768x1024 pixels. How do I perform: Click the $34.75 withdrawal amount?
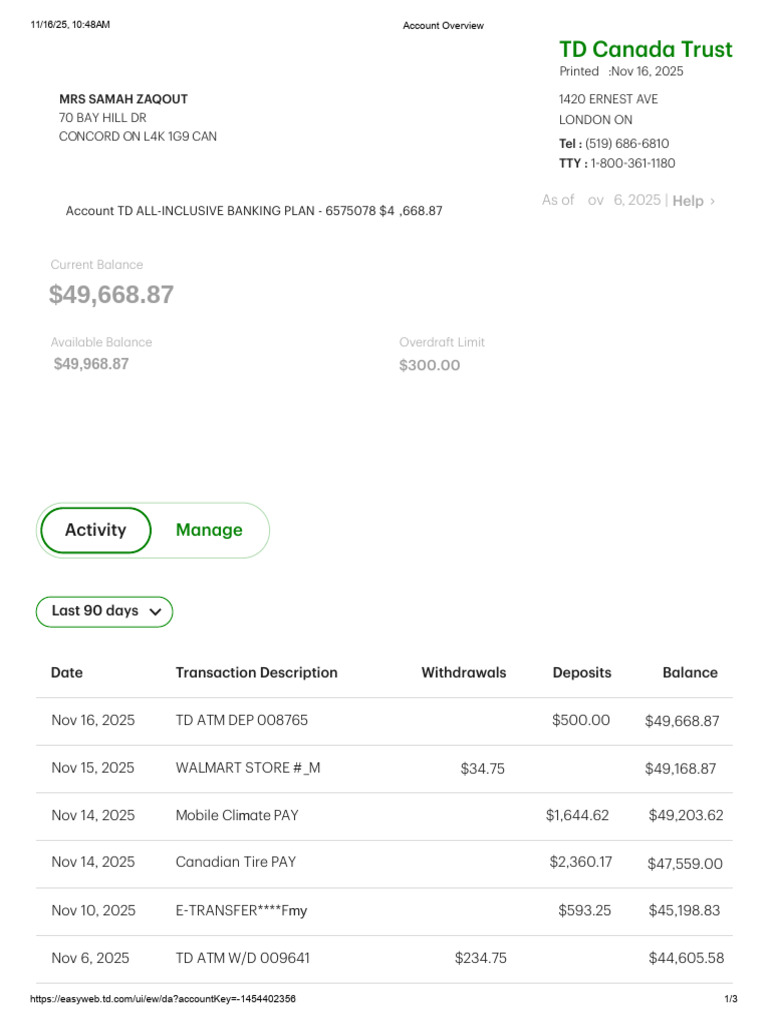[x=483, y=769]
